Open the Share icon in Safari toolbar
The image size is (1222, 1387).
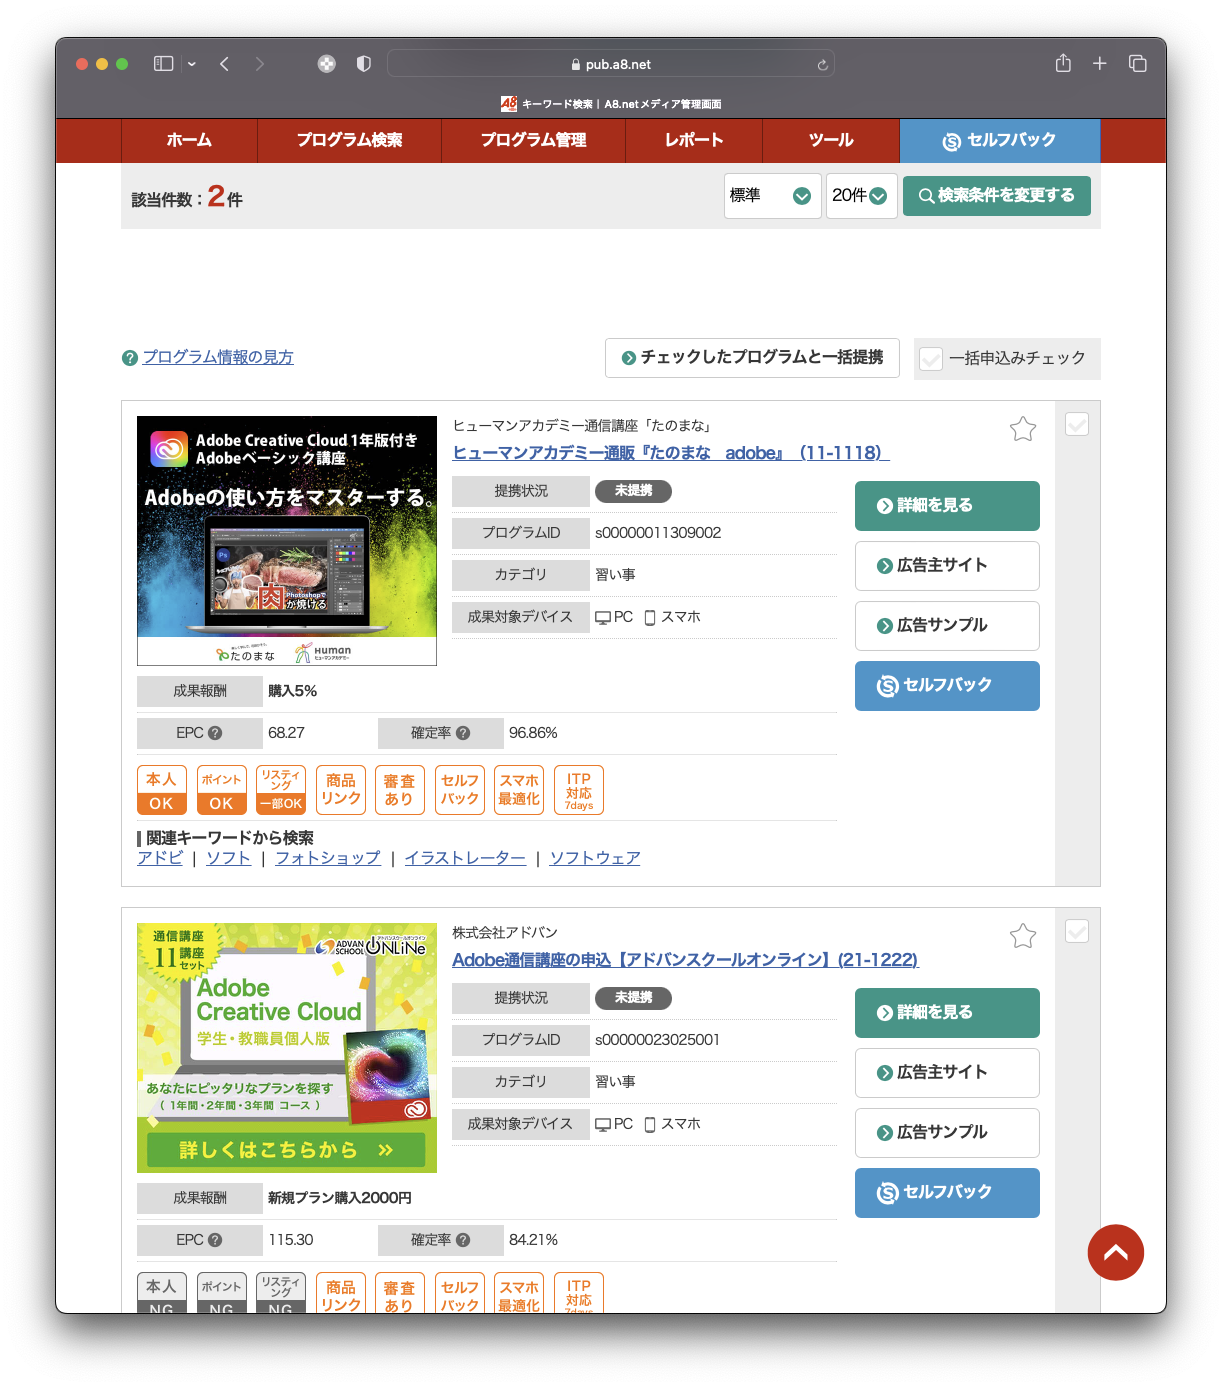(x=1063, y=63)
